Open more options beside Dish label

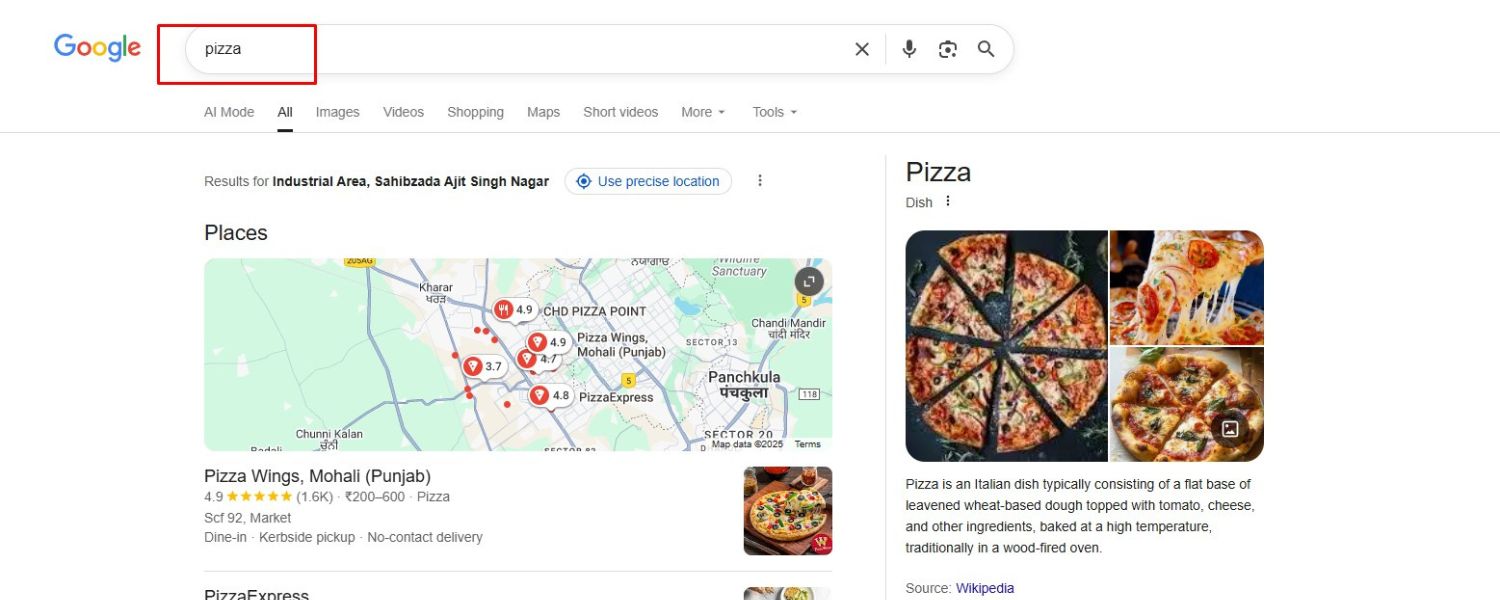tap(948, 202)
